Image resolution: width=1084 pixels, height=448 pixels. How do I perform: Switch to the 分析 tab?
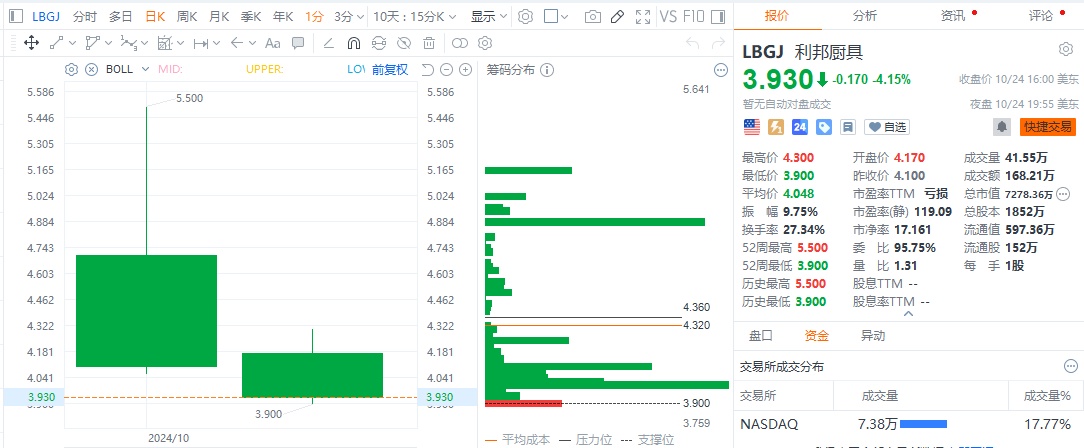coord(865,16)
